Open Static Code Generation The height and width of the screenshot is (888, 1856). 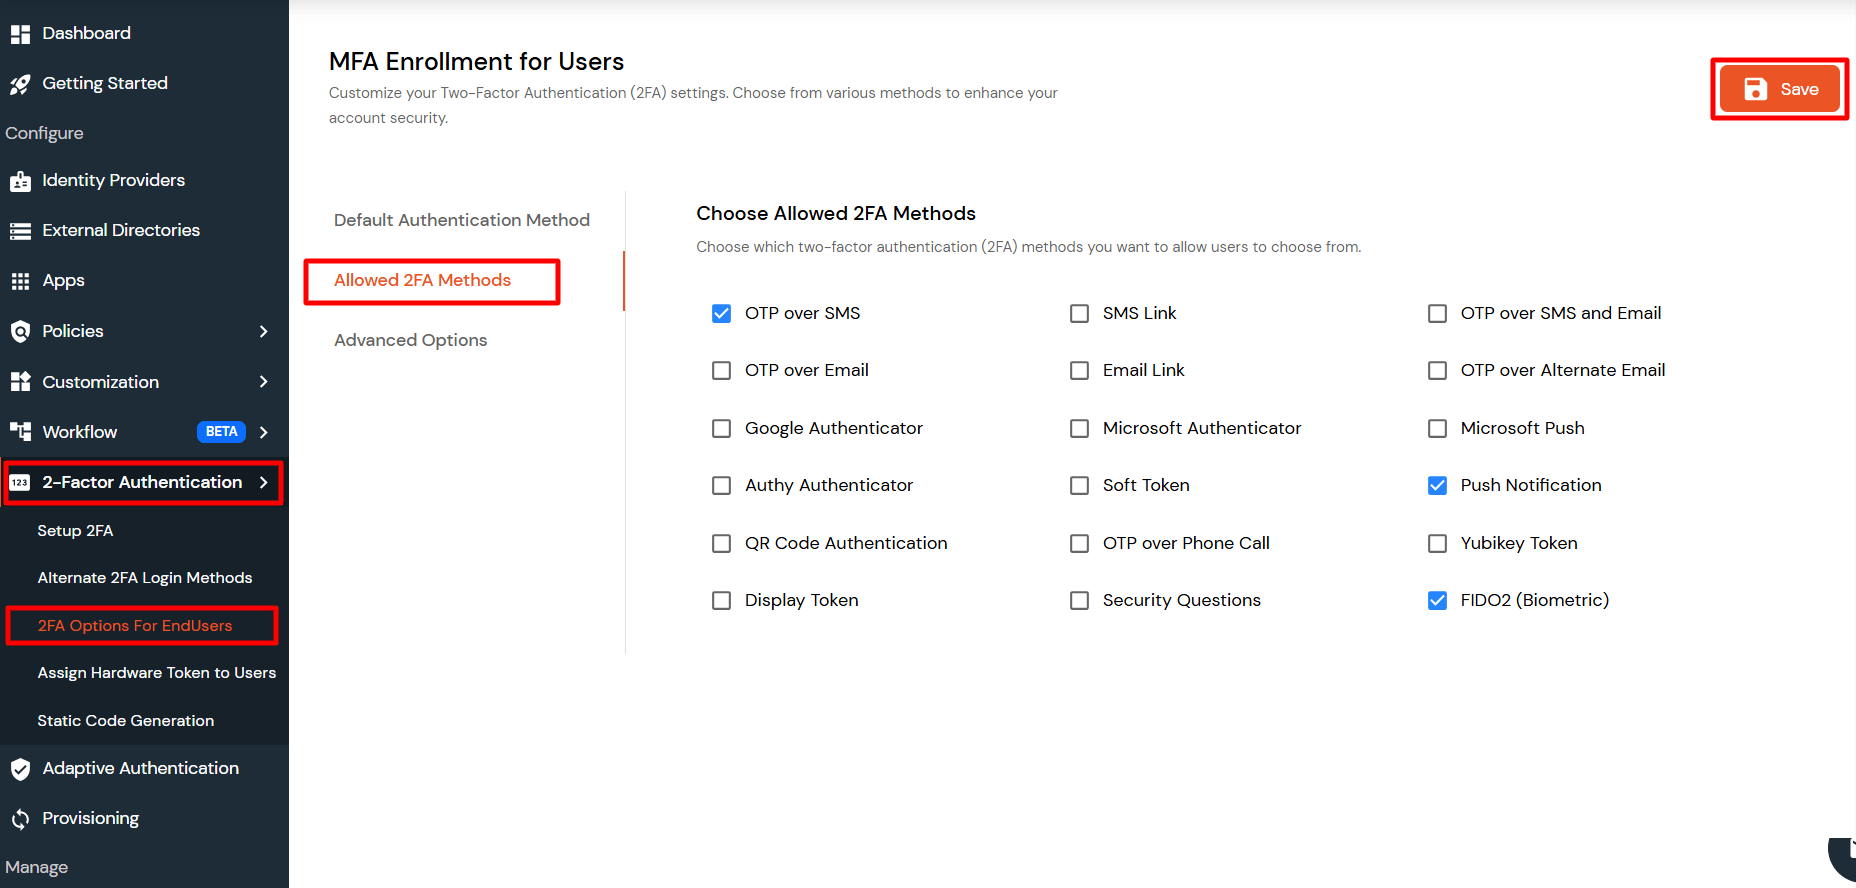(126, 721)
